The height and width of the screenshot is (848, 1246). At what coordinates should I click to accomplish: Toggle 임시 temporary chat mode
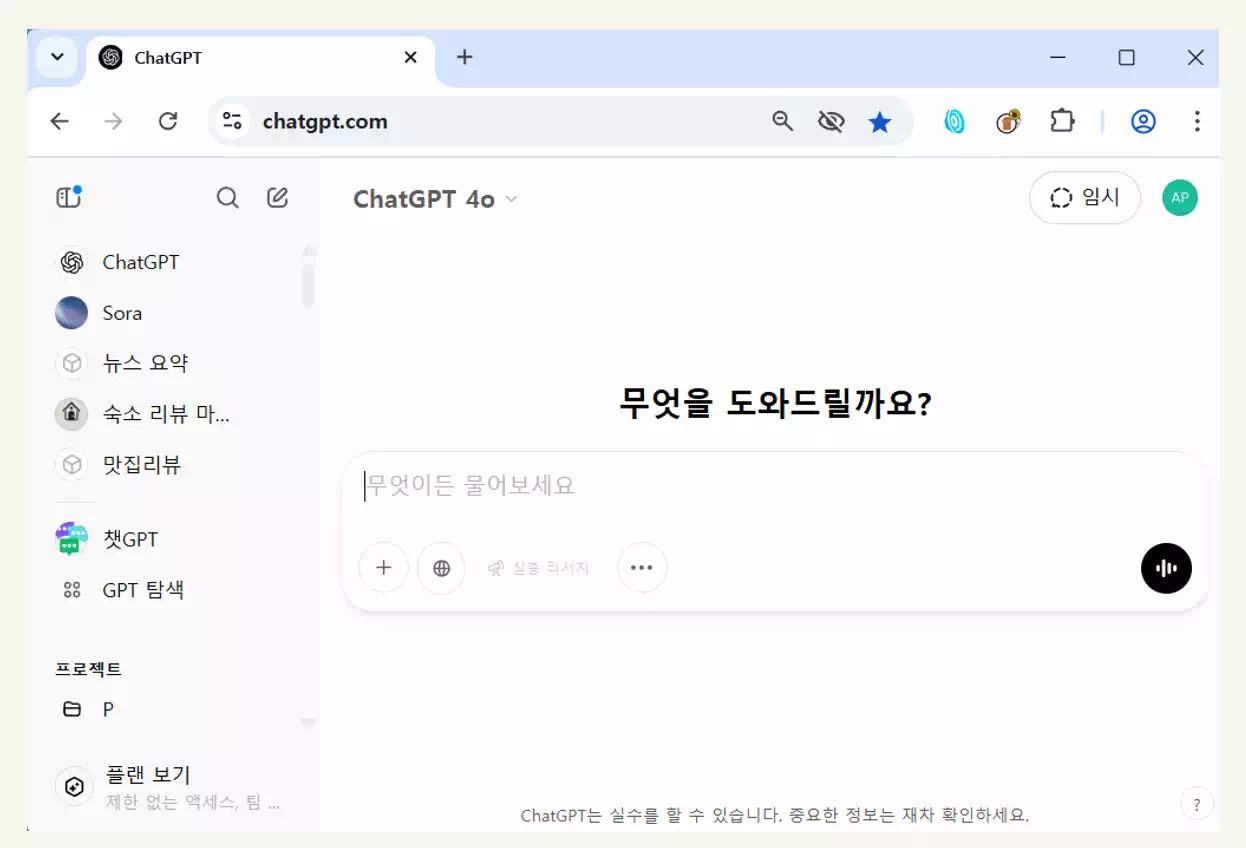tap(1085, 197)
